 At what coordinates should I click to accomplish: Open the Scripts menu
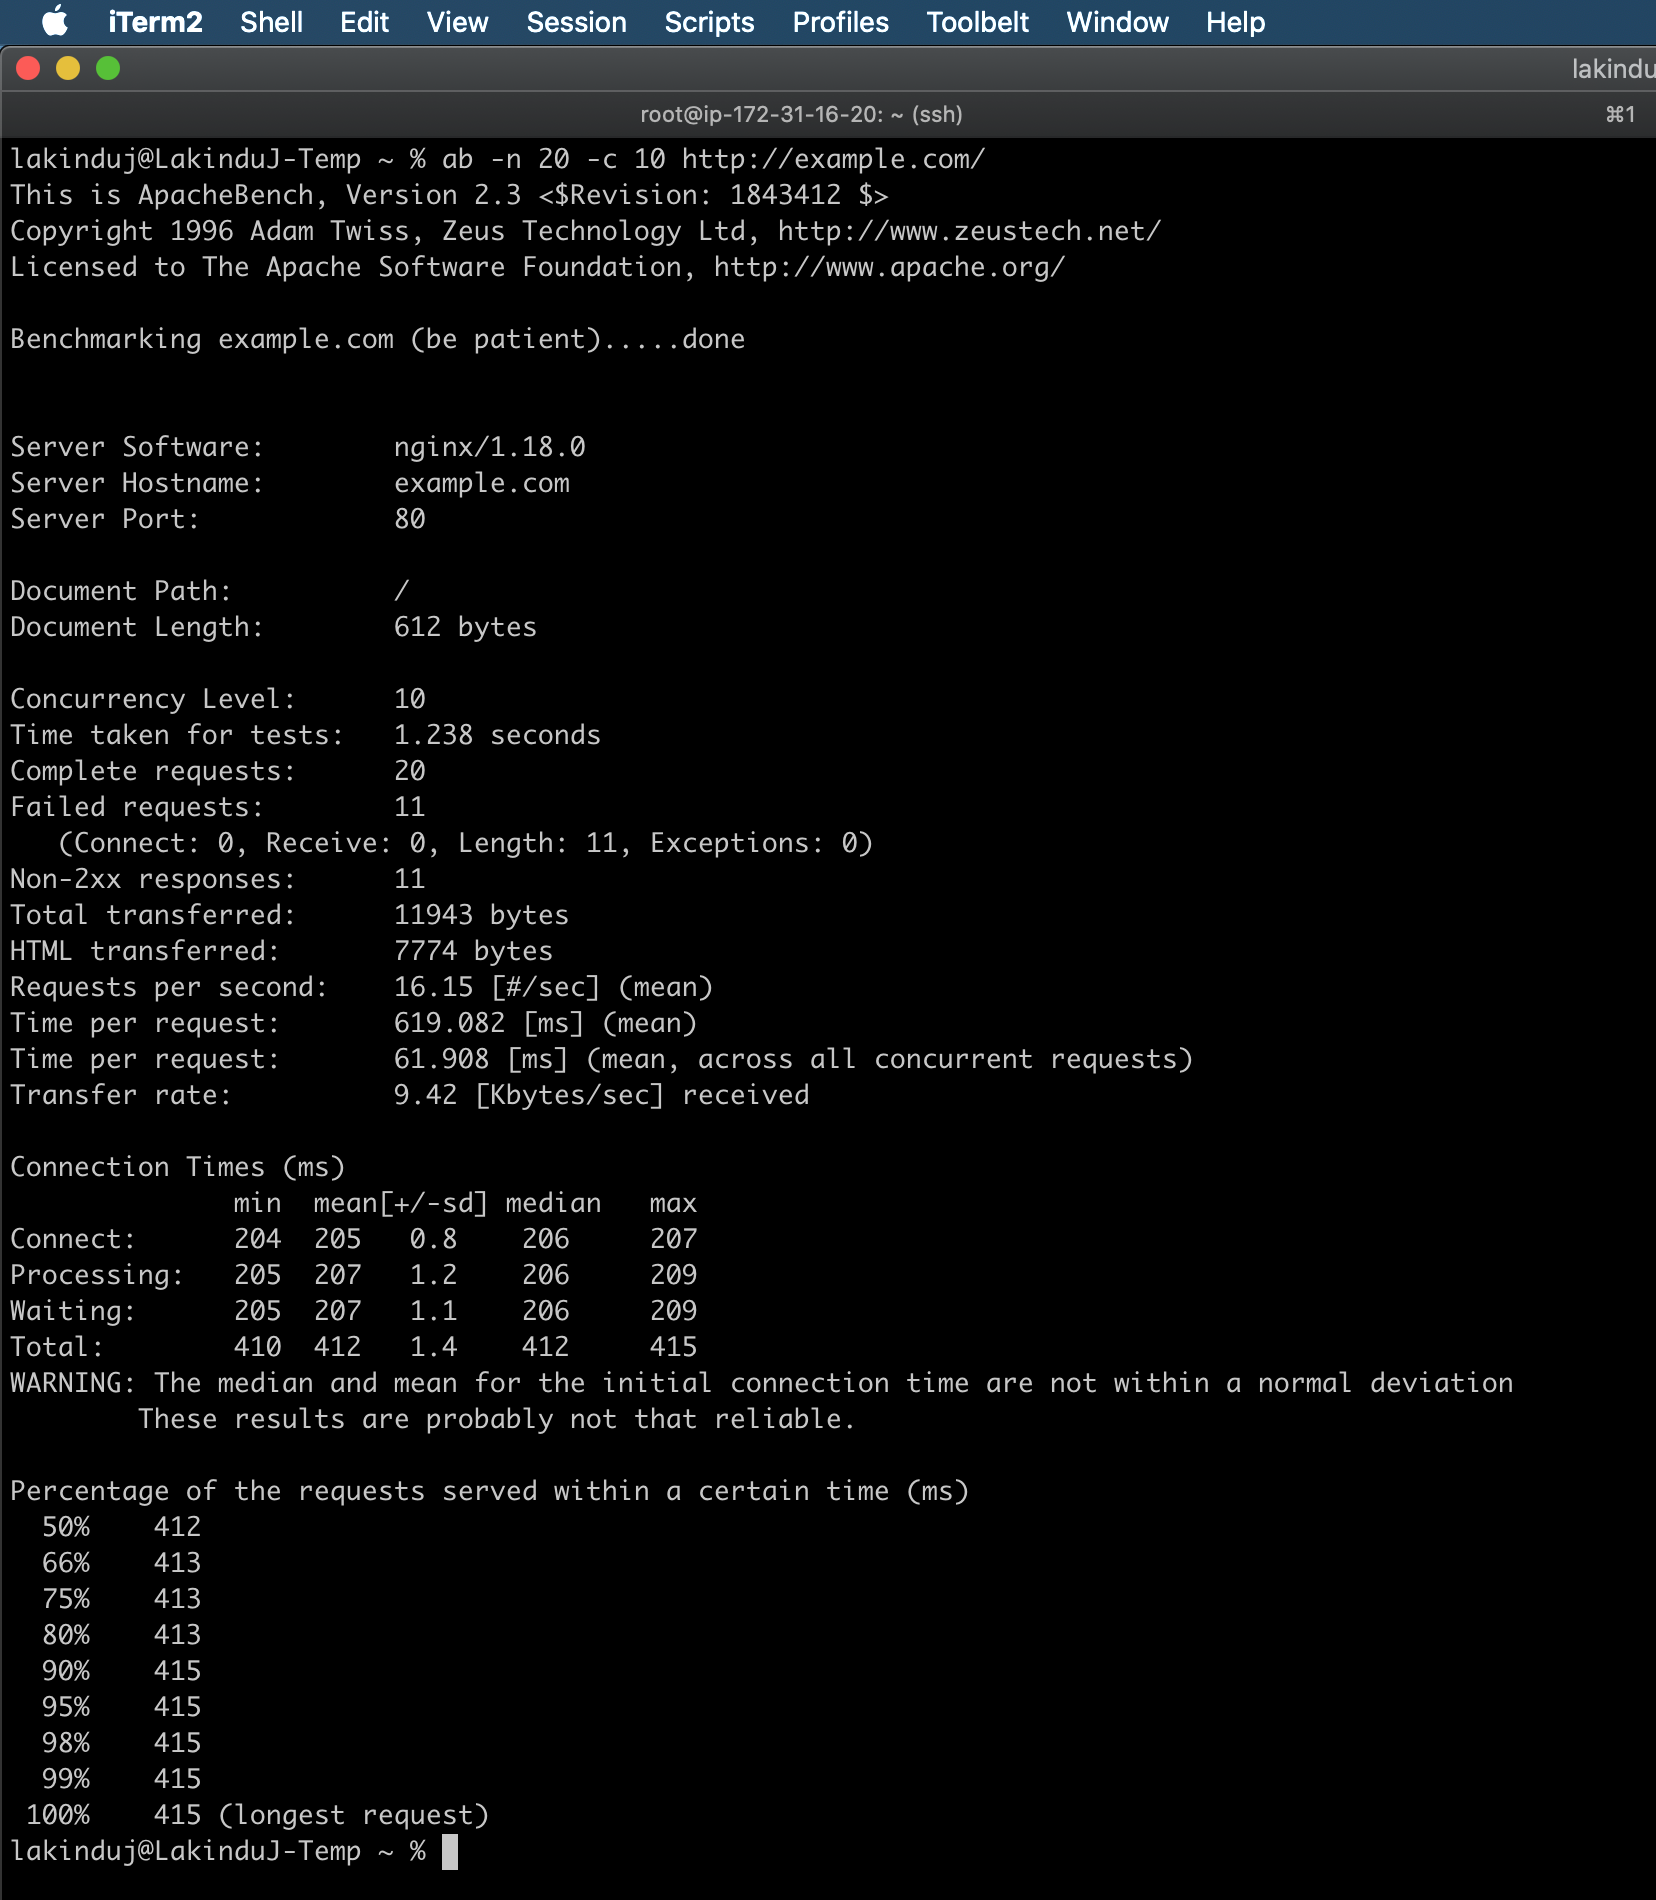[x=709, y=22]
